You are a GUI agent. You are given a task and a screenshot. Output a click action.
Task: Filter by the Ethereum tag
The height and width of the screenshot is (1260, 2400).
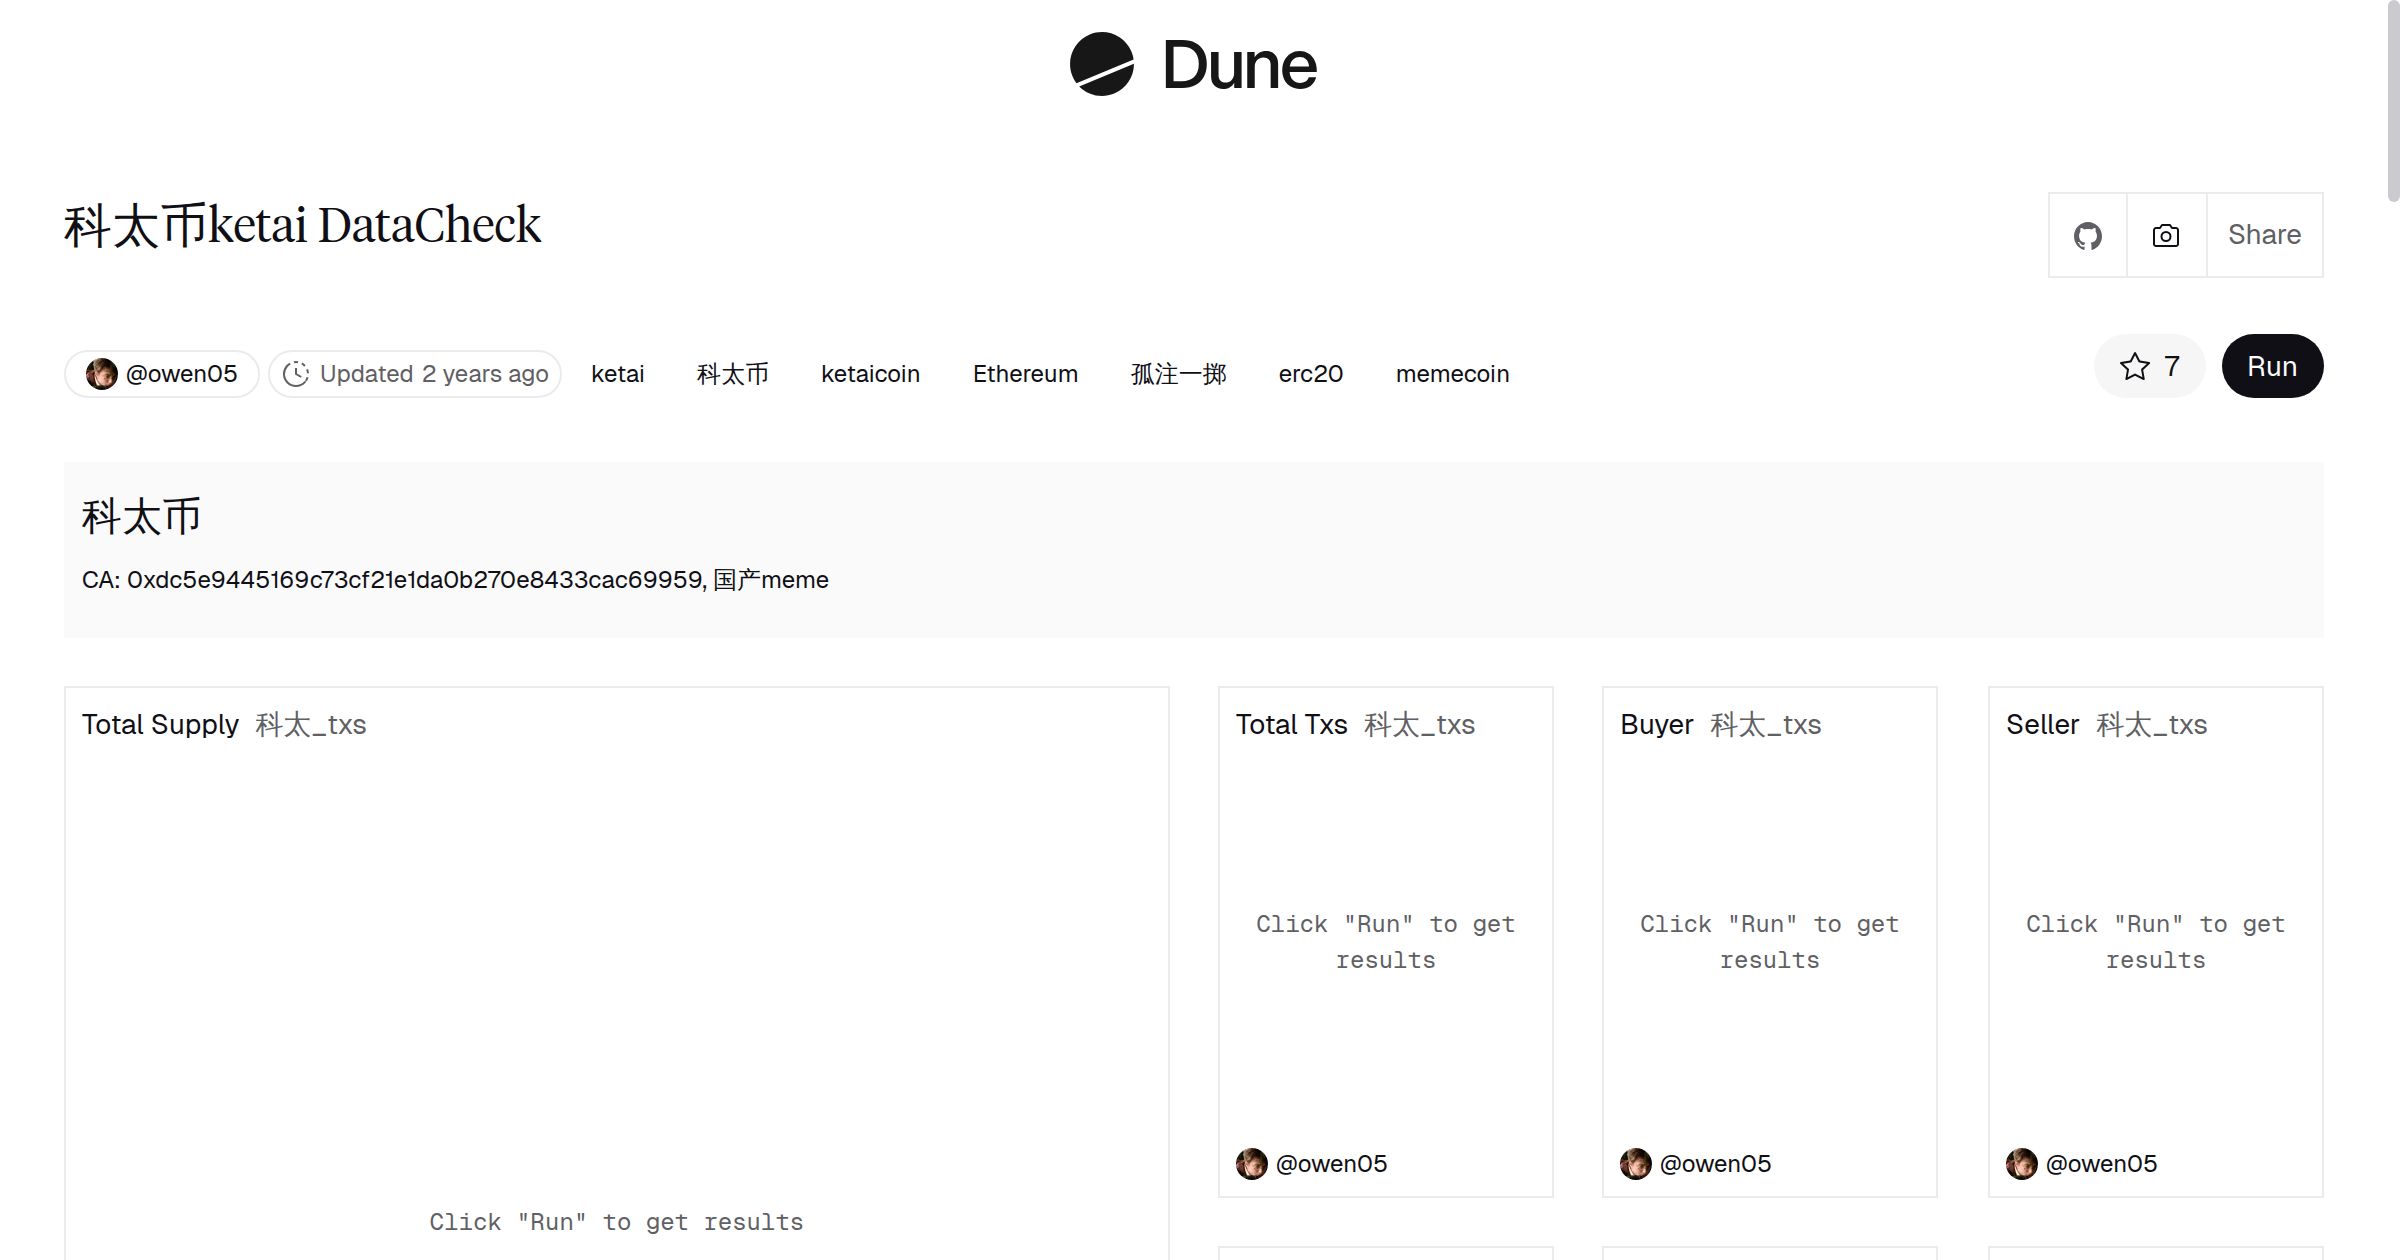1025,374
